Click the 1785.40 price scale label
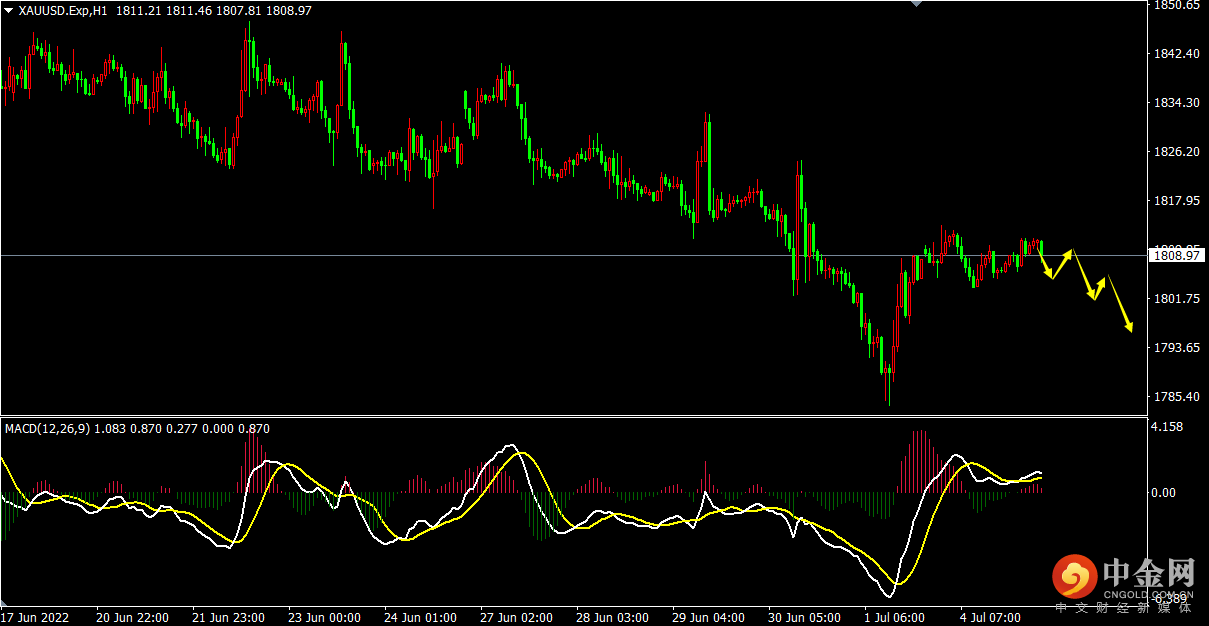1209x626 pixels. [x=1176, y=397]
